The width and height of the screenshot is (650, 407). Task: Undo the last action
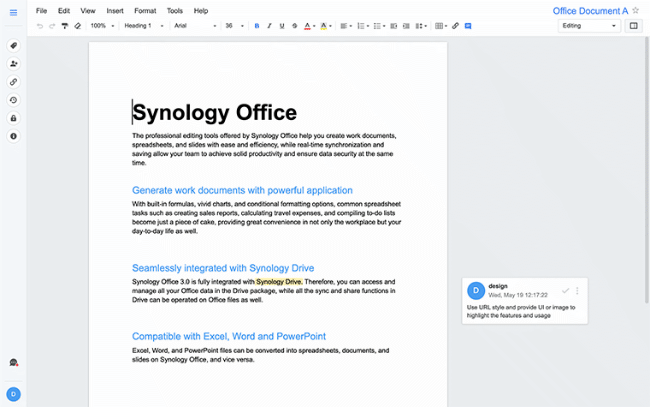pos(40,26)
